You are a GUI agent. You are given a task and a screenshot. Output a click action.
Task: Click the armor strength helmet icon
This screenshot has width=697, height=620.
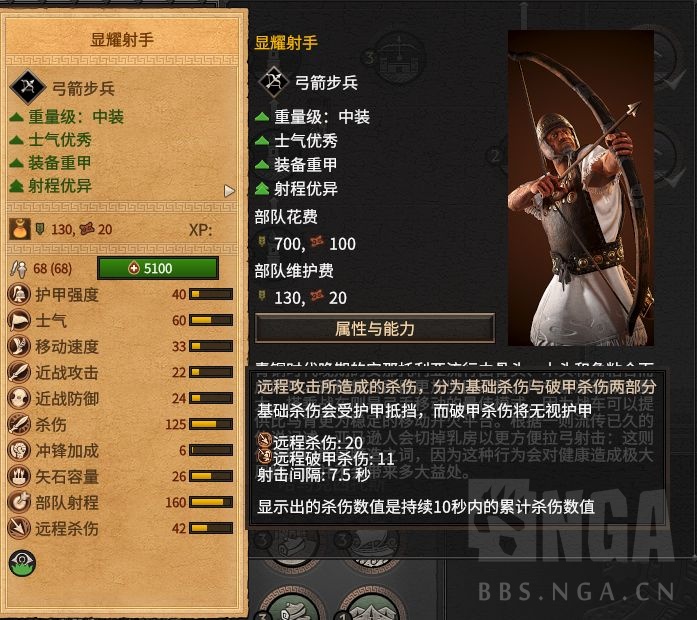pyautogui.click(x=19, y=295)
